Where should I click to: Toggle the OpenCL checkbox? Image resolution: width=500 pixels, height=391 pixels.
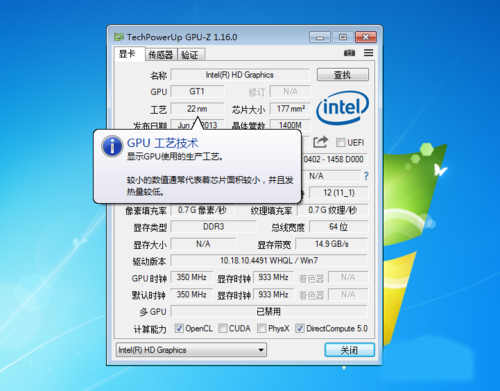click(179, 328)
